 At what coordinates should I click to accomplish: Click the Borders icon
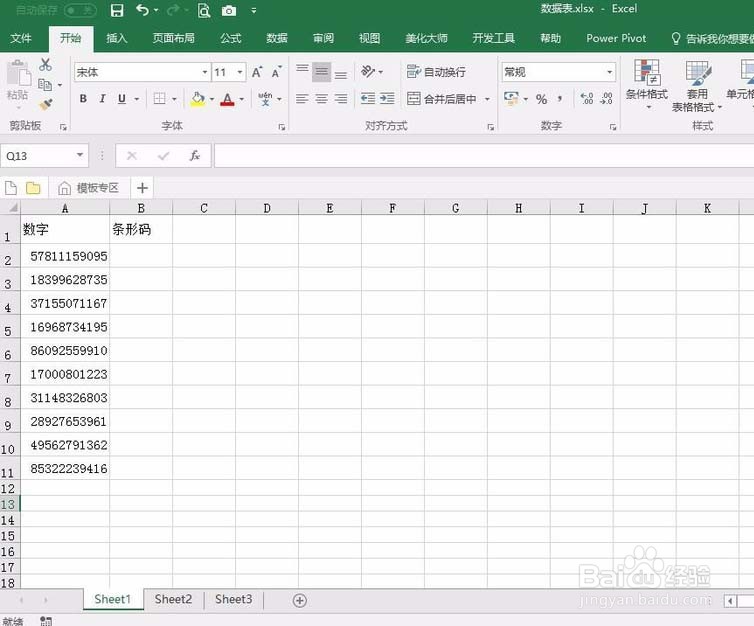coord(159,99)
